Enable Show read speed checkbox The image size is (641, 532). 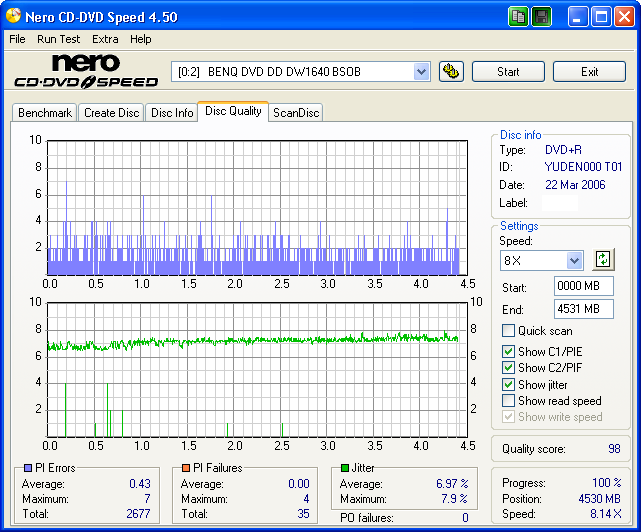509,401
